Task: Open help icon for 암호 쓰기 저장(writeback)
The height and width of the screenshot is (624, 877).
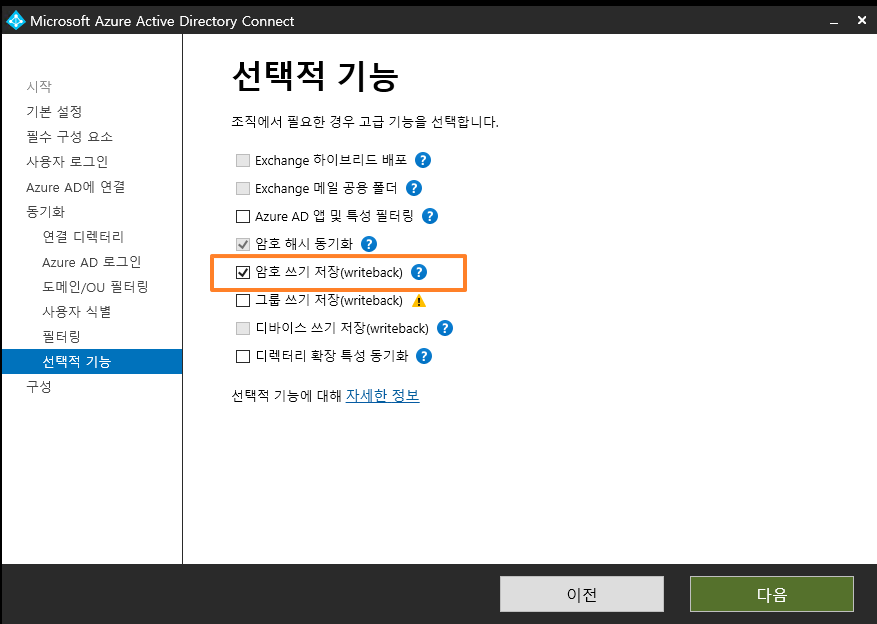Action: point(418,272)
